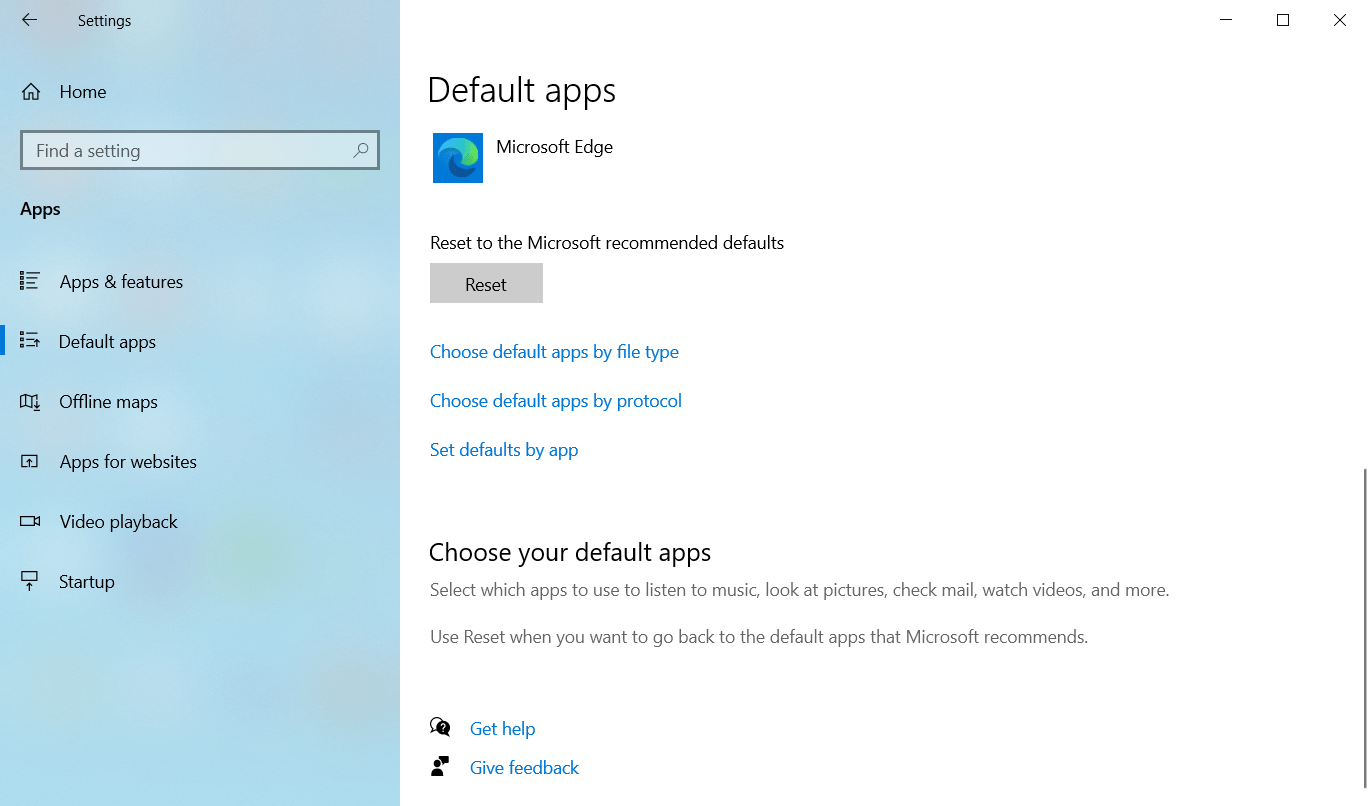1369x806 pixels.
Task: Switch to Startup settings
Action: (x=87, y=582)
